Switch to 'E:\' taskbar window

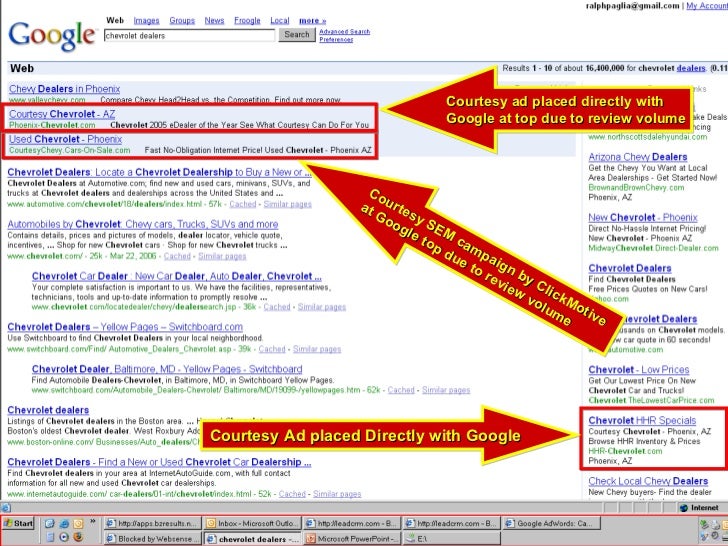pos(451,539)
